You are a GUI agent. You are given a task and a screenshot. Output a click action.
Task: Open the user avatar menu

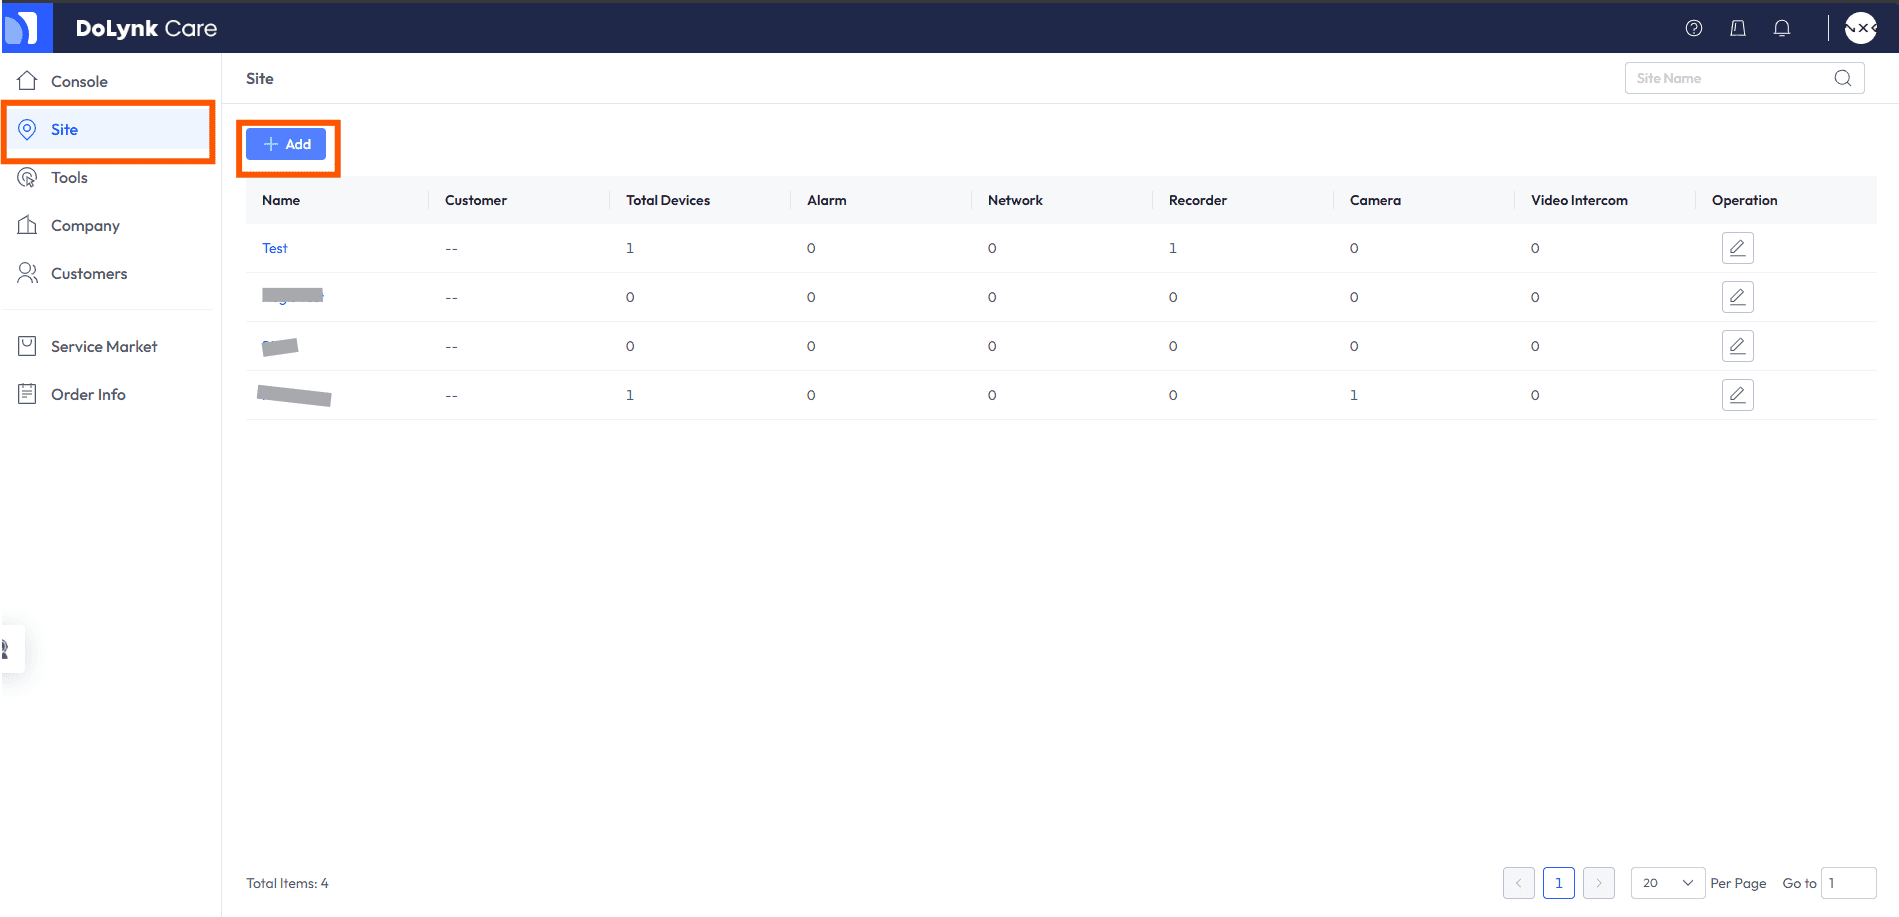1860,28
